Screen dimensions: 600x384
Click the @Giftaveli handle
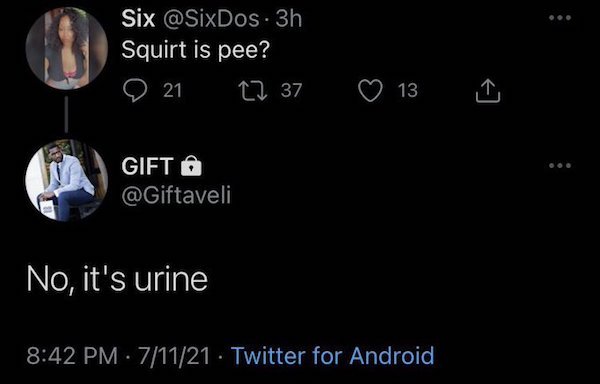click(176, 196)
